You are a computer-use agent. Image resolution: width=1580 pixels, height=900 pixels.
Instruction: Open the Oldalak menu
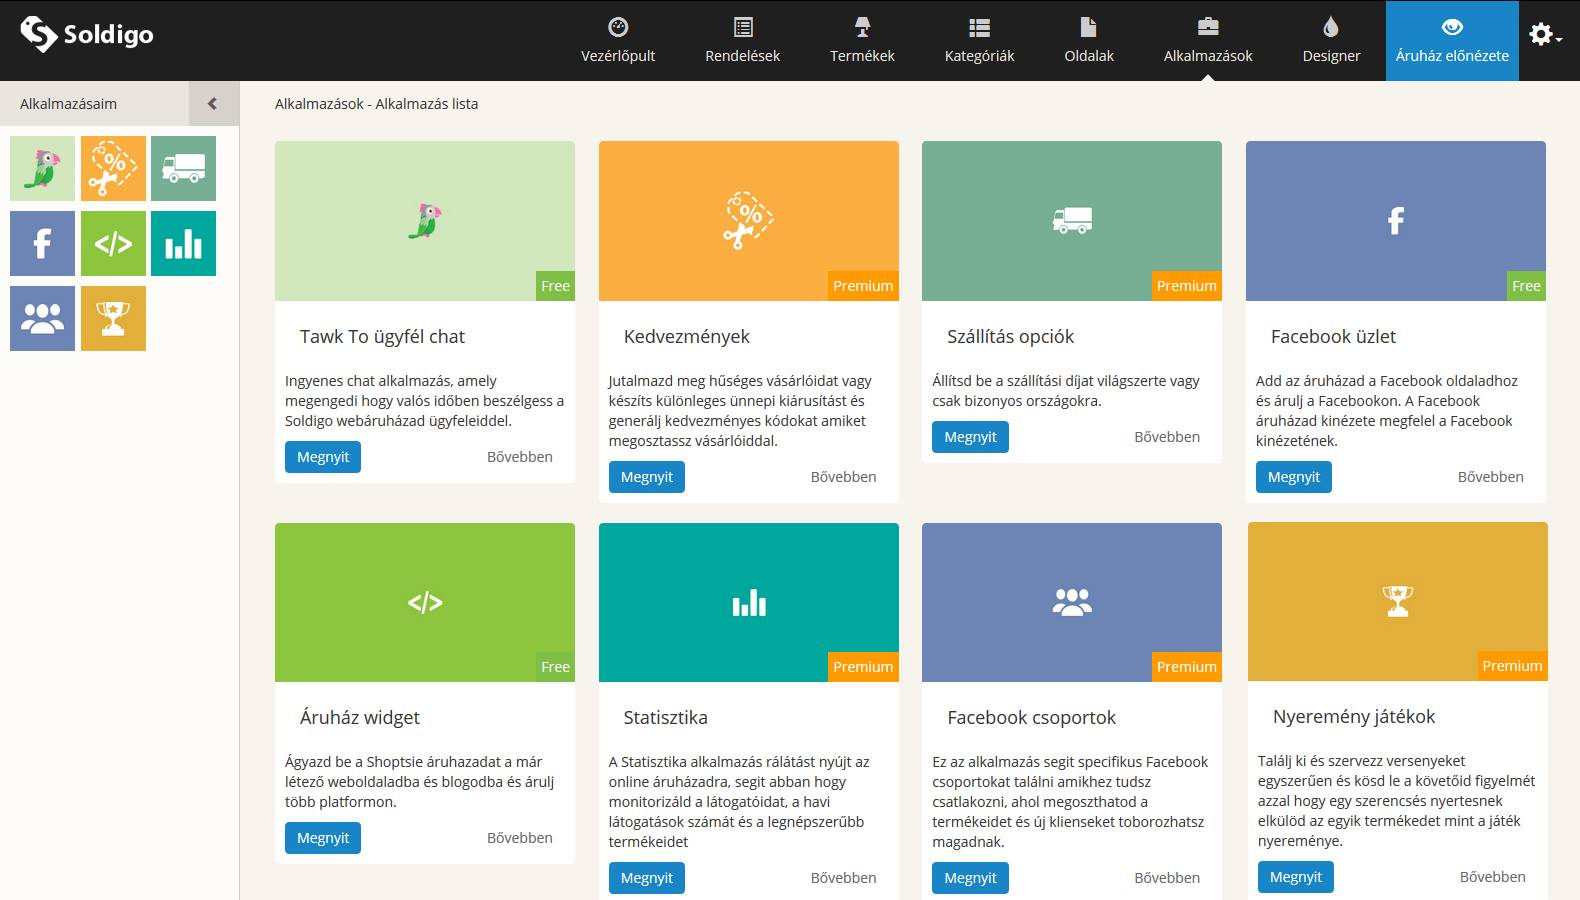[x=1089, y=41]
